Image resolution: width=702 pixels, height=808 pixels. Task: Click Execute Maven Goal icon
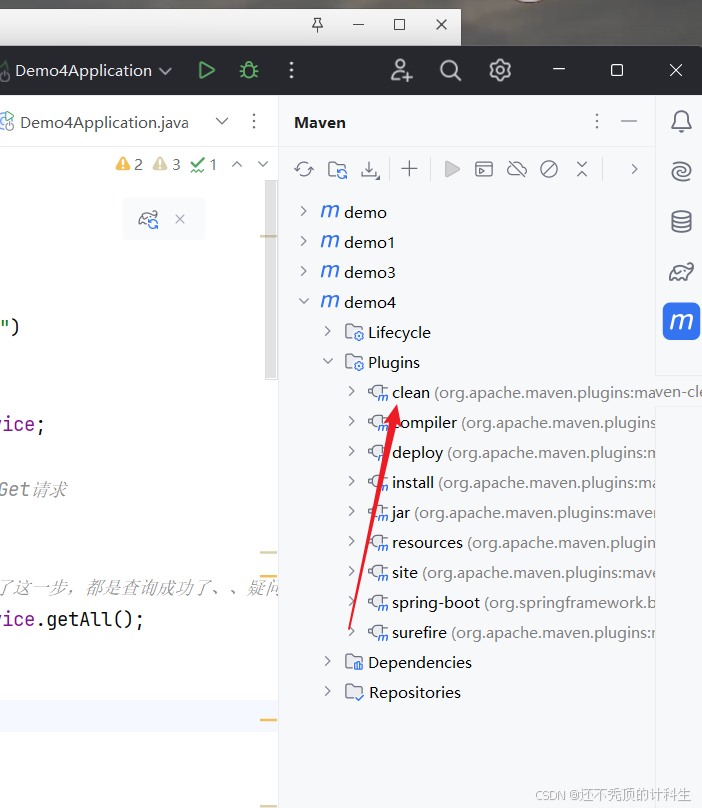coord(484,169)
